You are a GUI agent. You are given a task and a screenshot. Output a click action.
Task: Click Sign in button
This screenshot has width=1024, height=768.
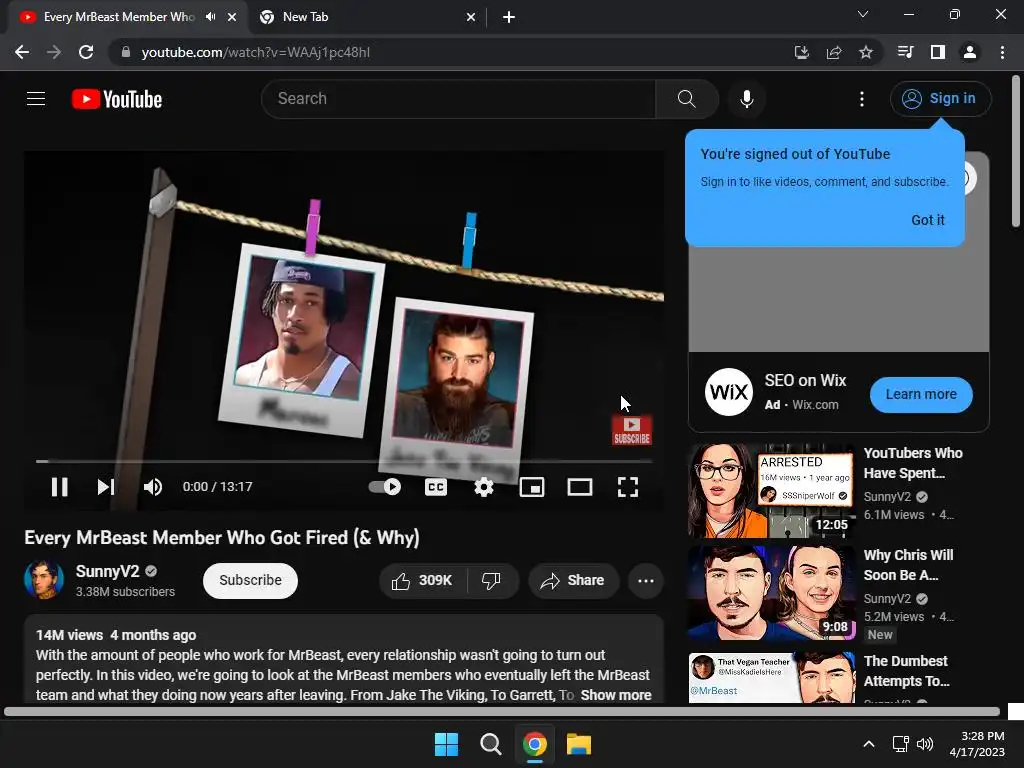pyautogui.click(x=940, y=99)
